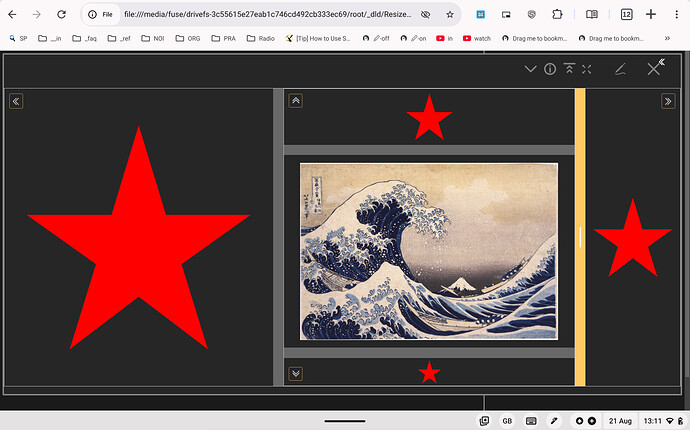
Task: Click the red star in the top panel
Action: pyautogui.click(x=429, y=117)
